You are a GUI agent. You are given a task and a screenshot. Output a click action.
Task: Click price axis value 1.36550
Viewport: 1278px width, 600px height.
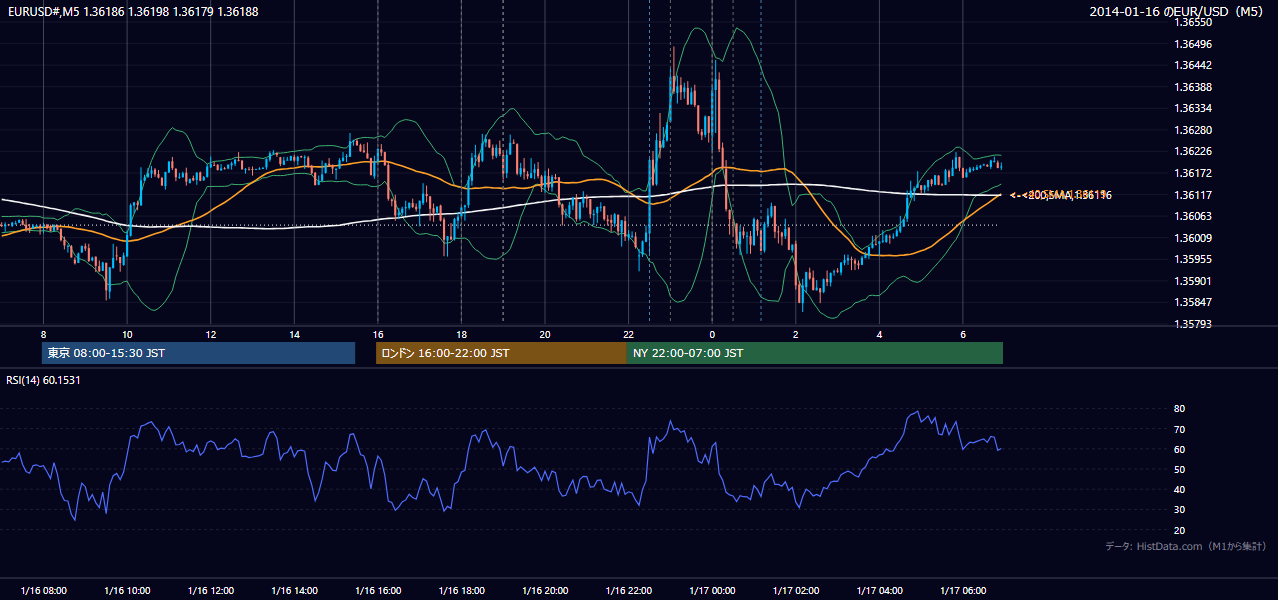(x=1192, y=22)
